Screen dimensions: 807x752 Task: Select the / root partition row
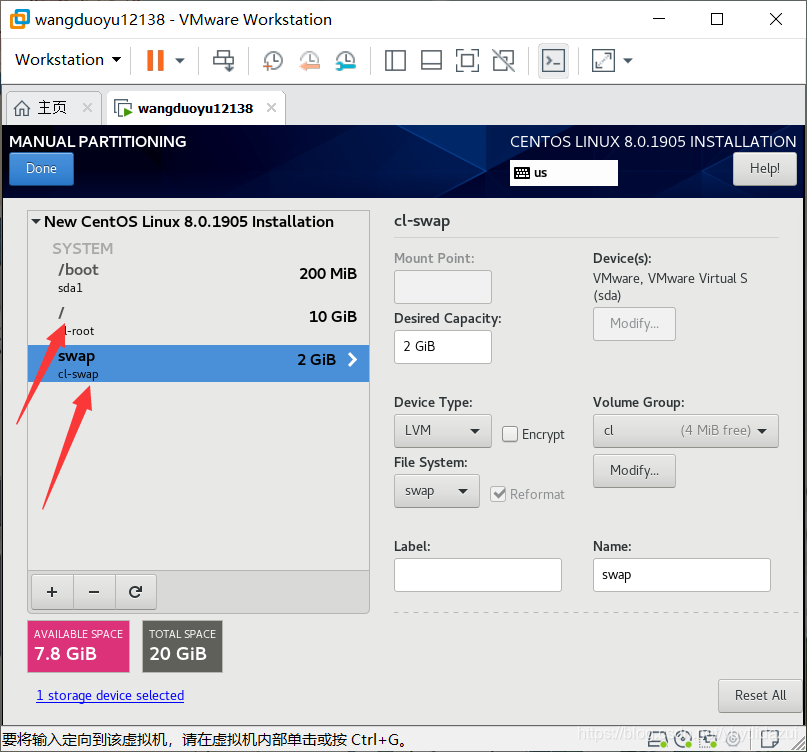(198, 322)
